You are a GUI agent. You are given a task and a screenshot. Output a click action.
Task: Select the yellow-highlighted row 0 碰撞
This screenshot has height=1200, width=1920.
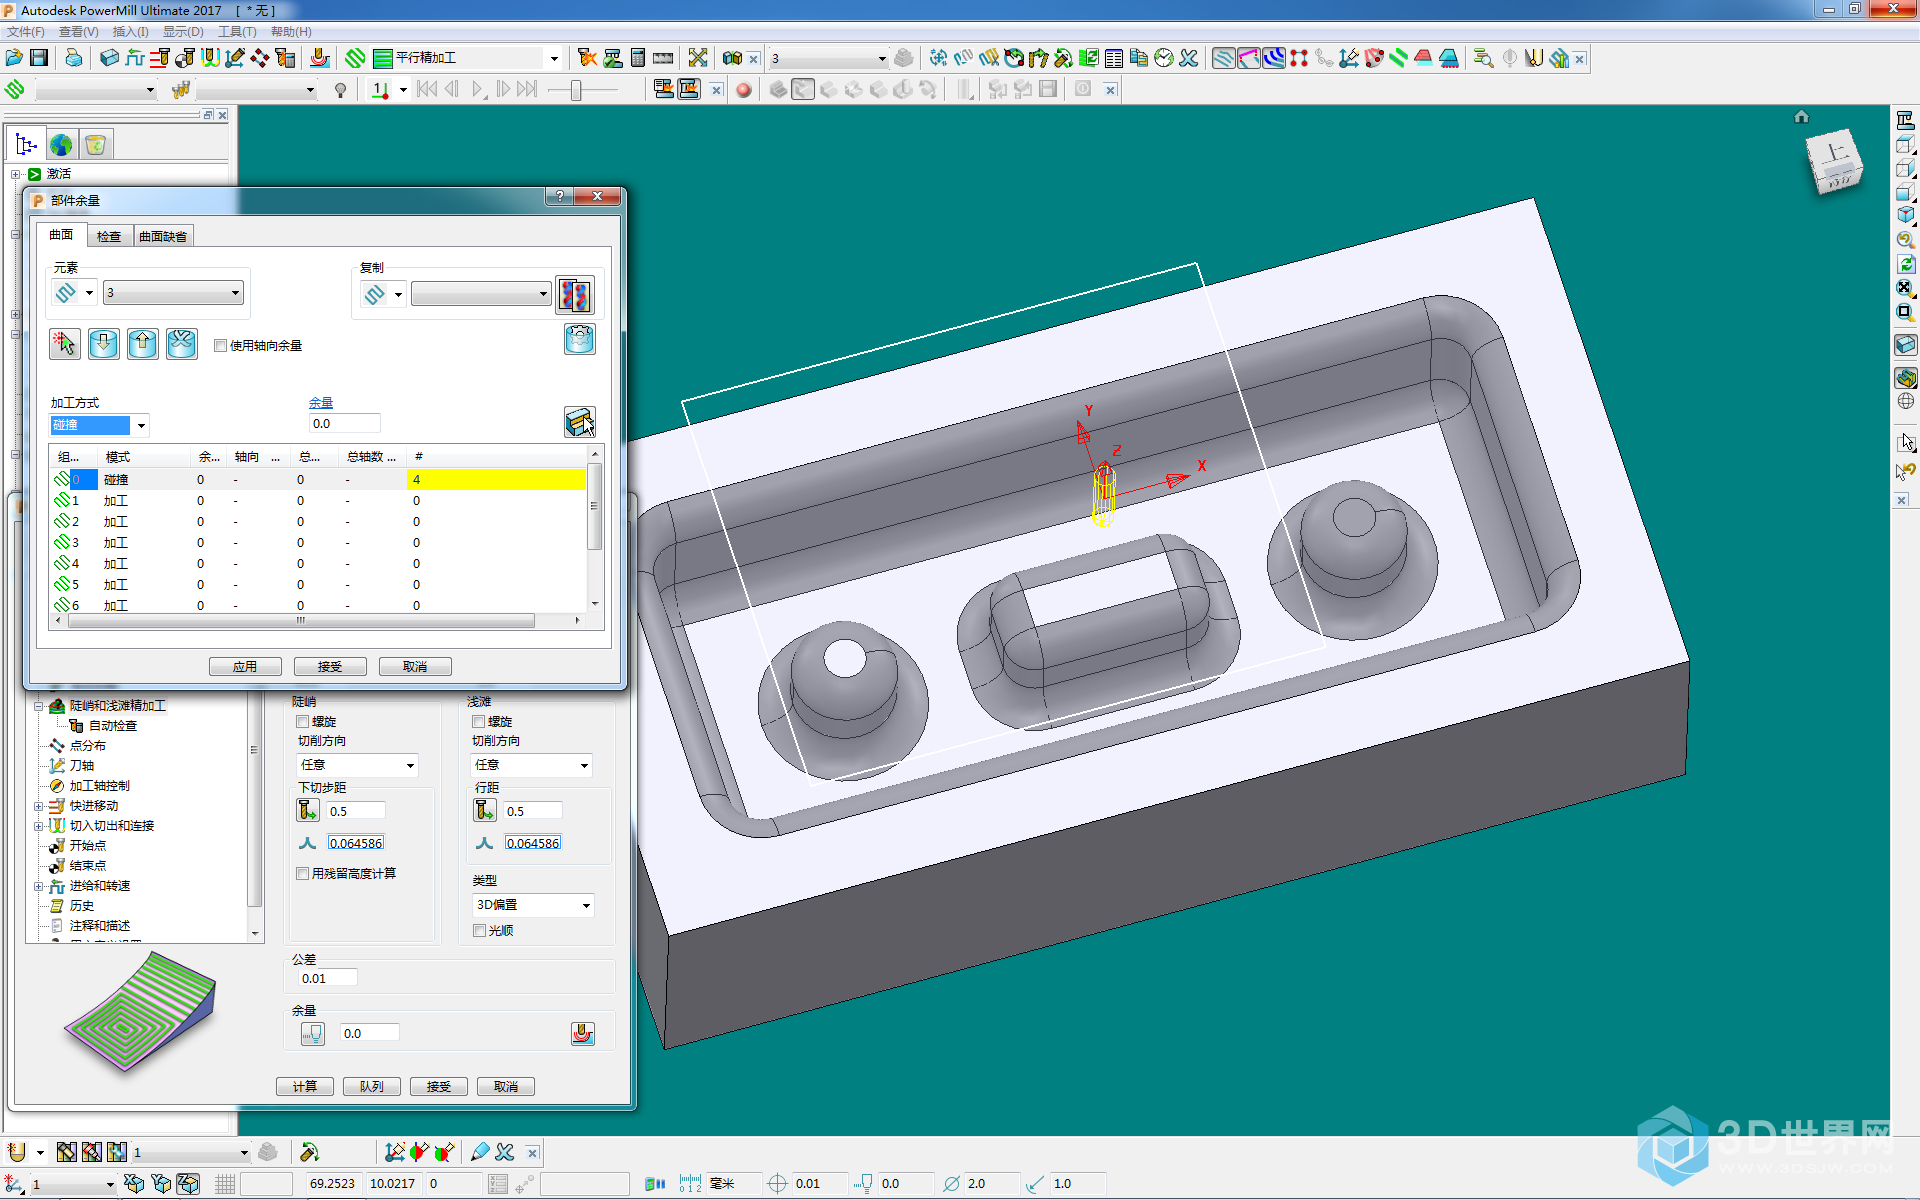(319, 480)
